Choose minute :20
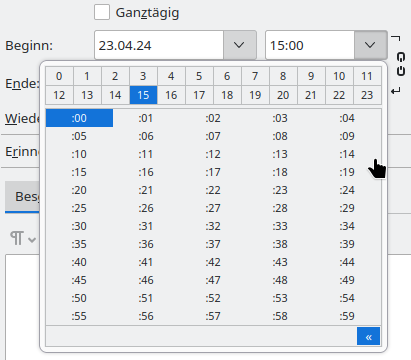 [79, 190]
